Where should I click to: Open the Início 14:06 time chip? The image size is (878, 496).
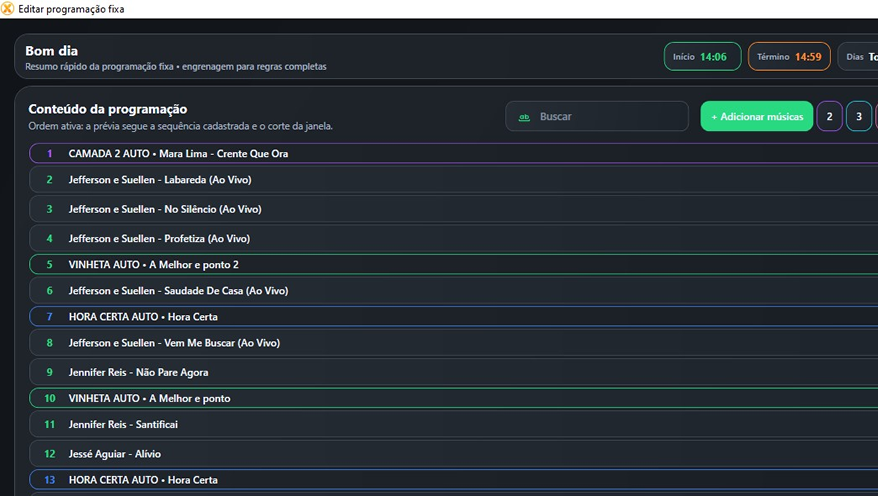[x=702, y=57]
